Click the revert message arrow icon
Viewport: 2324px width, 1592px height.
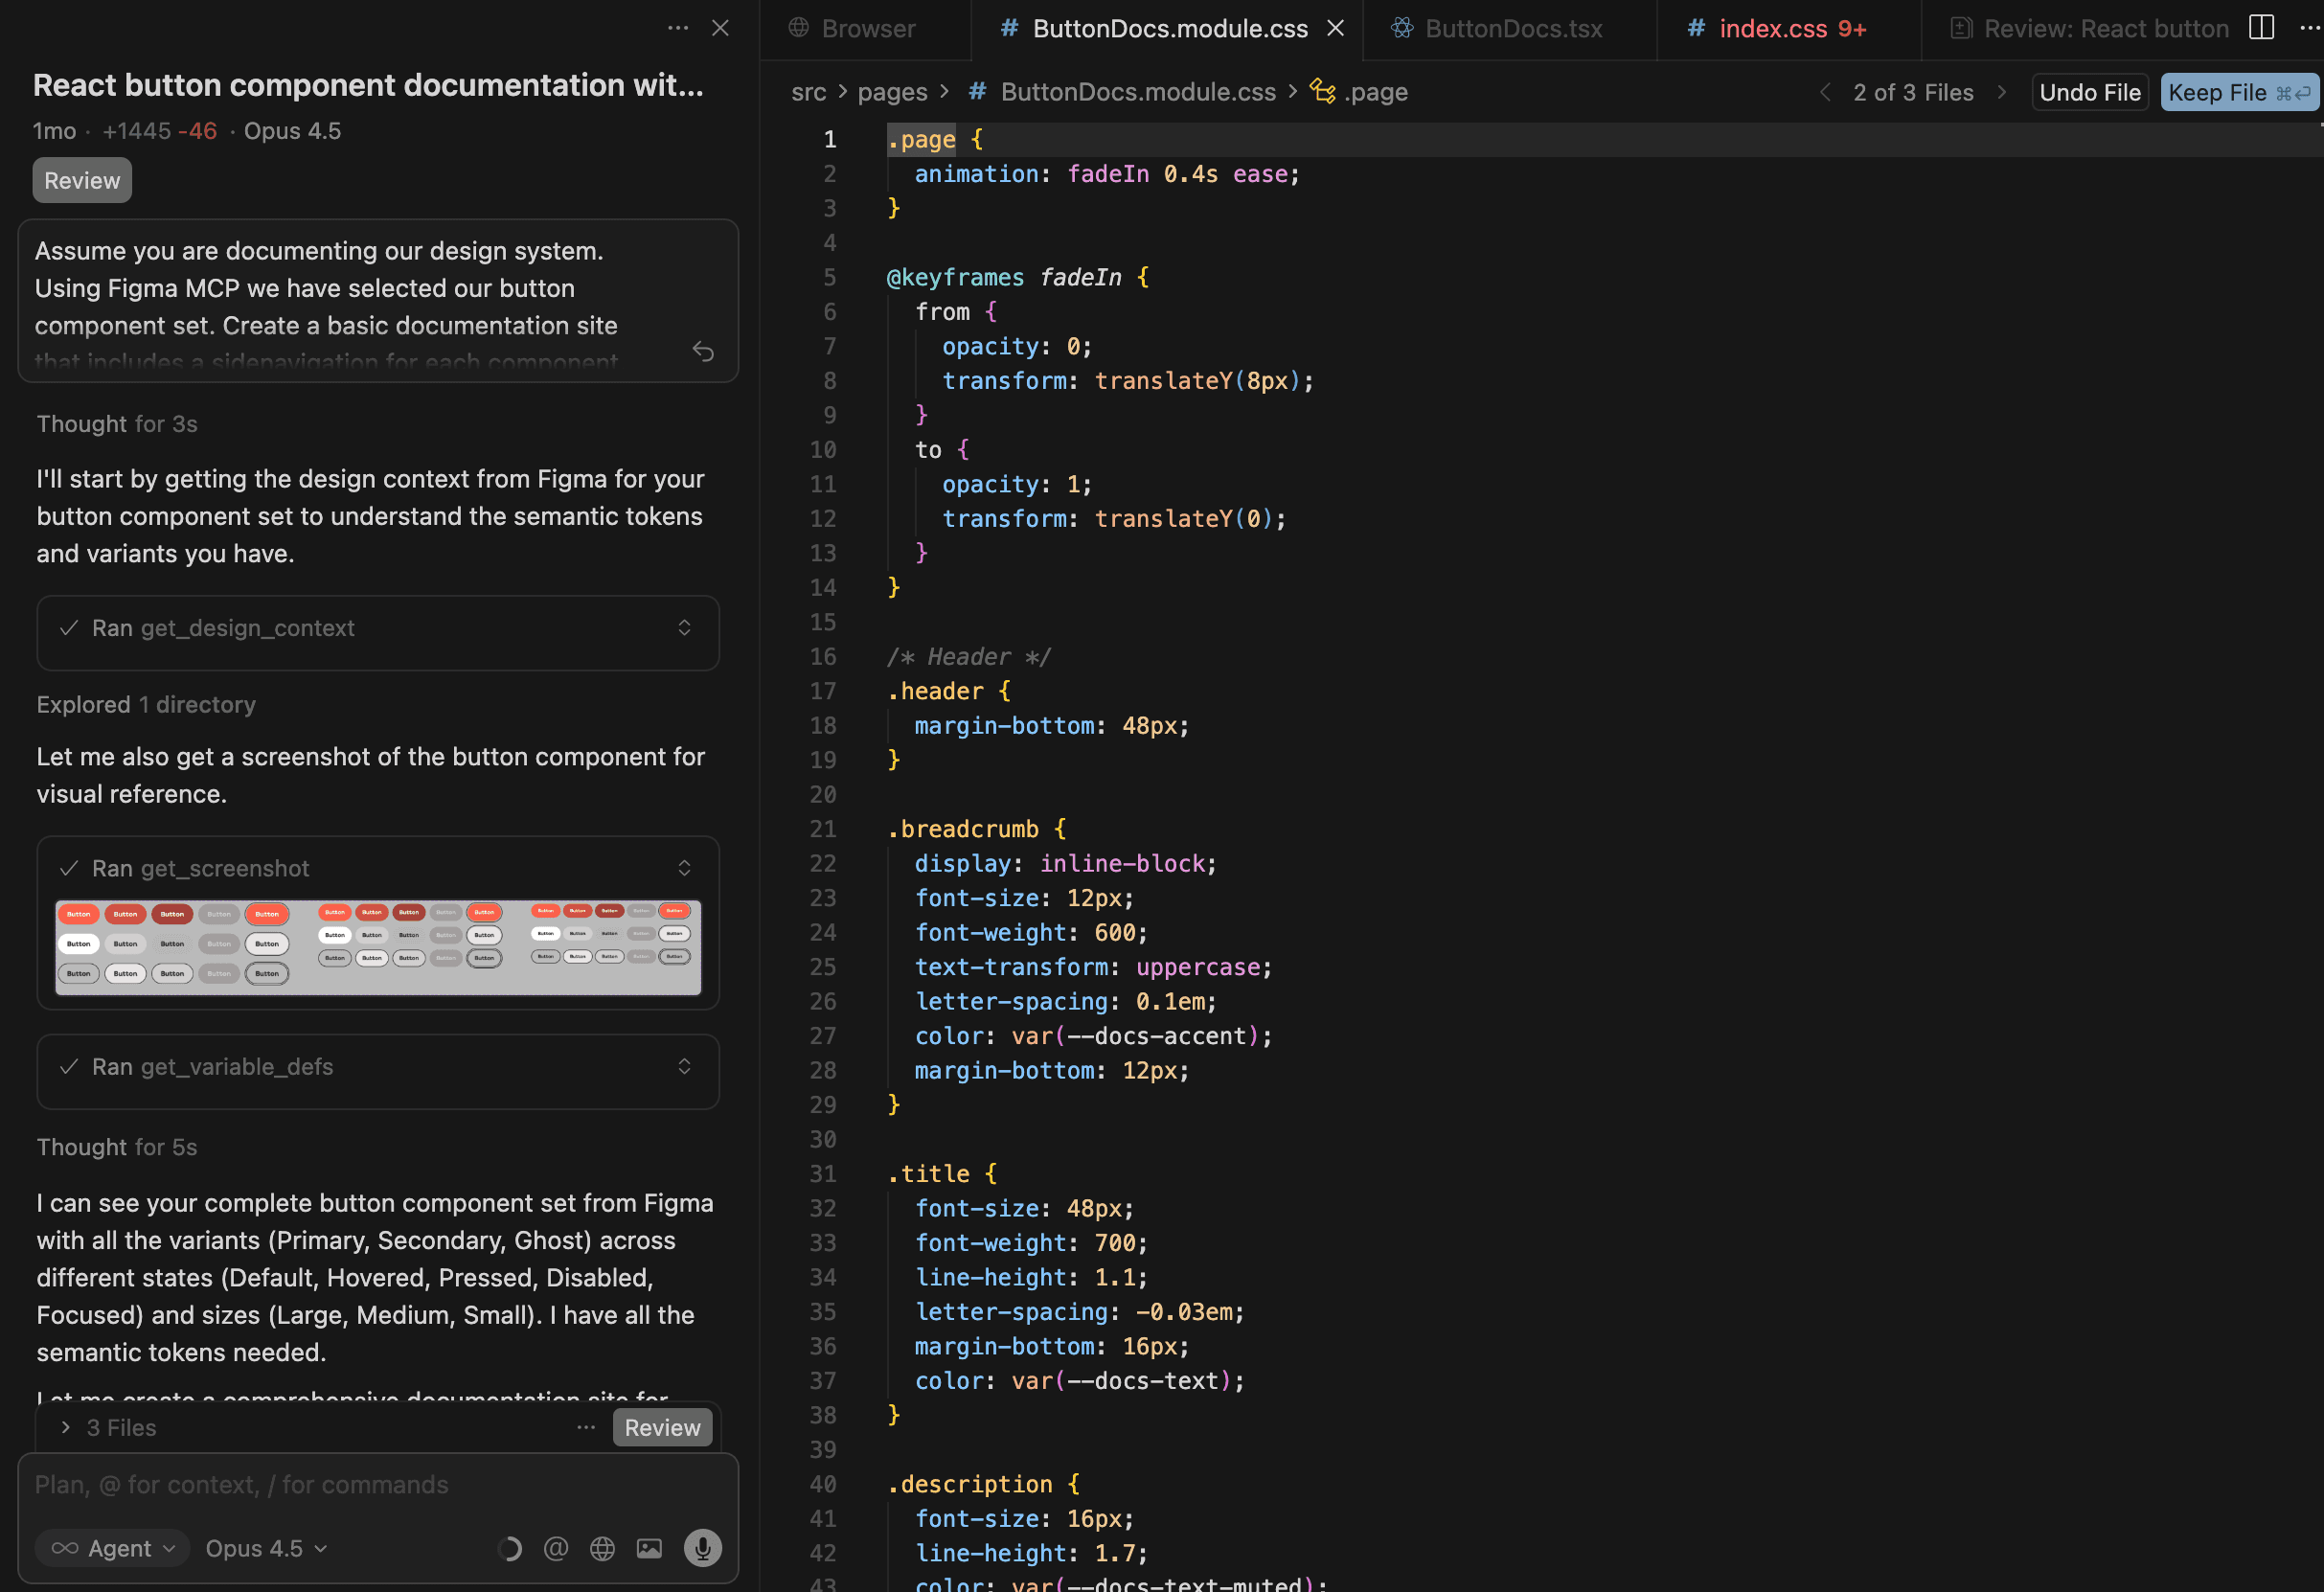[x=703, y=351]
